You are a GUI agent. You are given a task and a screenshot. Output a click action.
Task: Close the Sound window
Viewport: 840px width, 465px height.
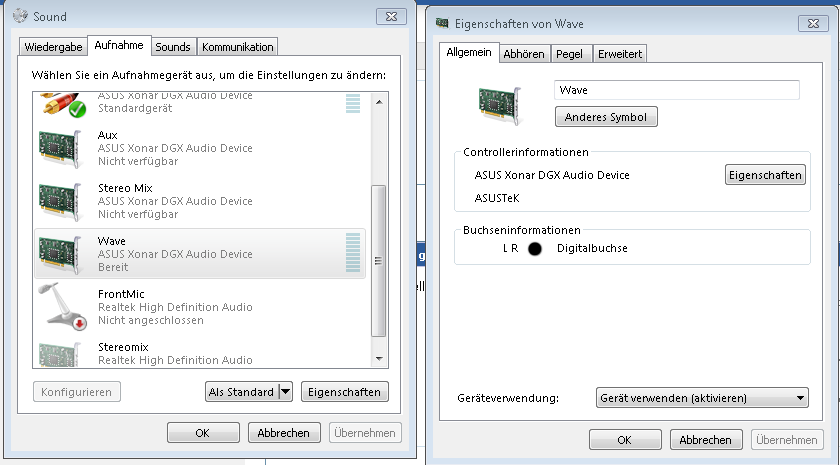[391, 17]
